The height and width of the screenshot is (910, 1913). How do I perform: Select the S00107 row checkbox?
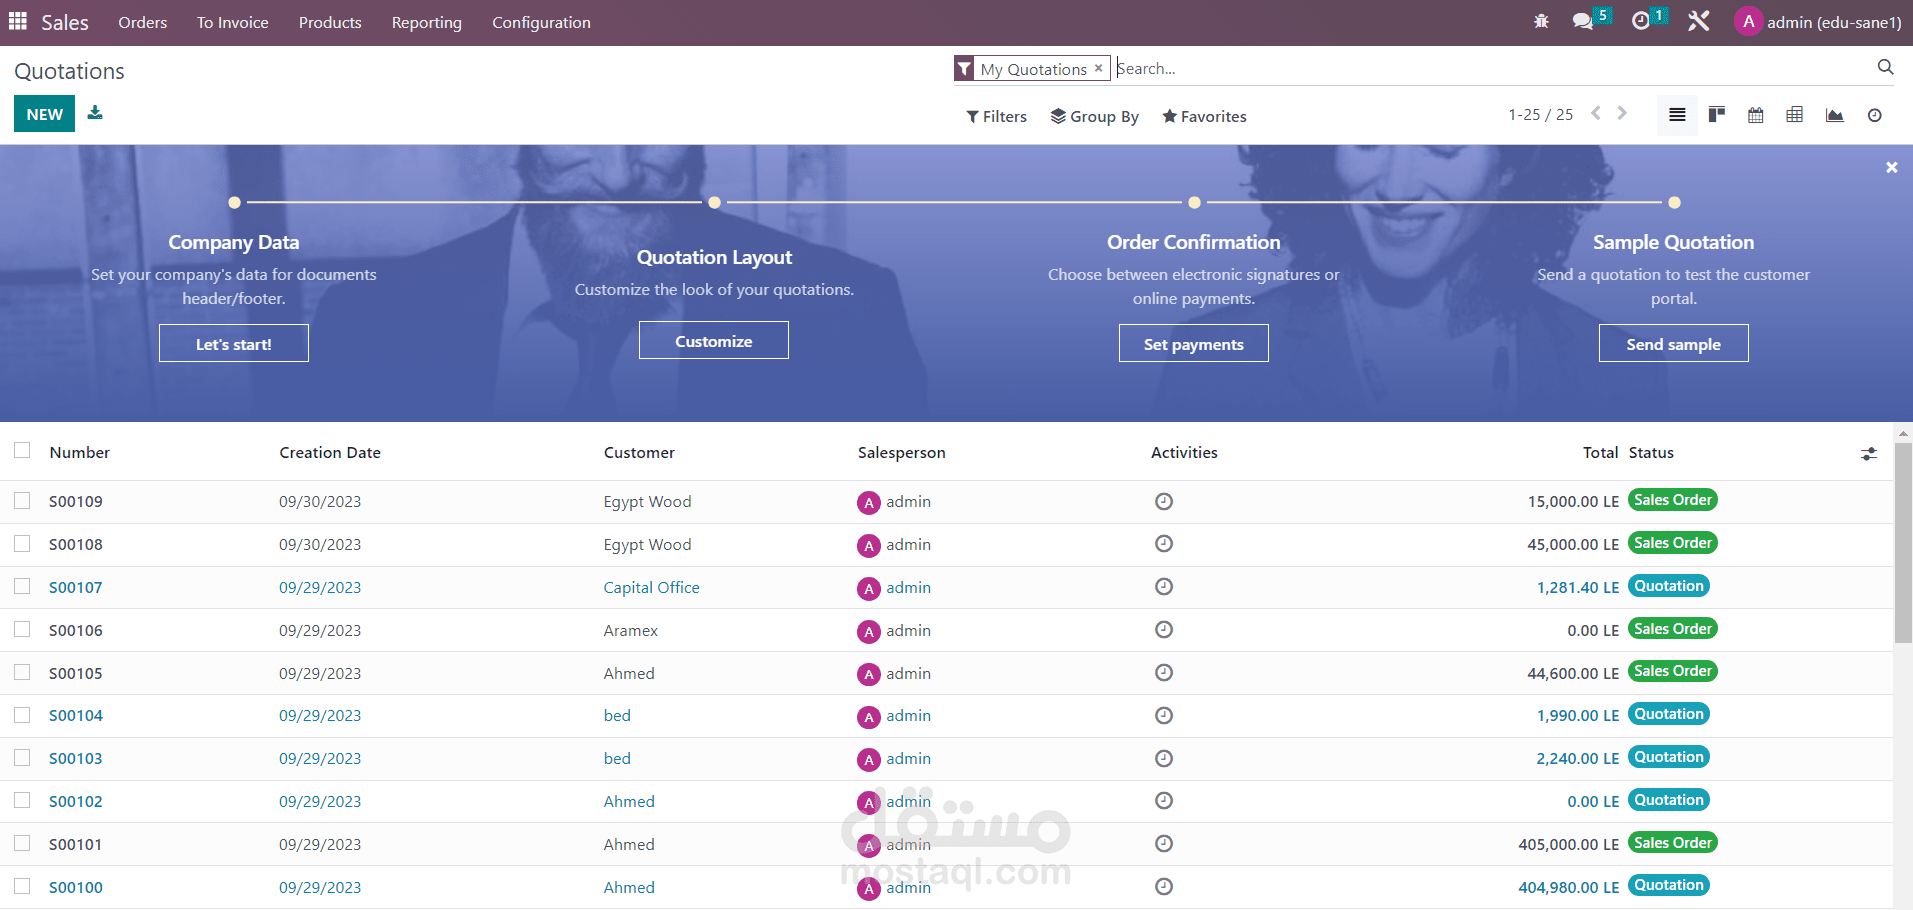[22, 586]
